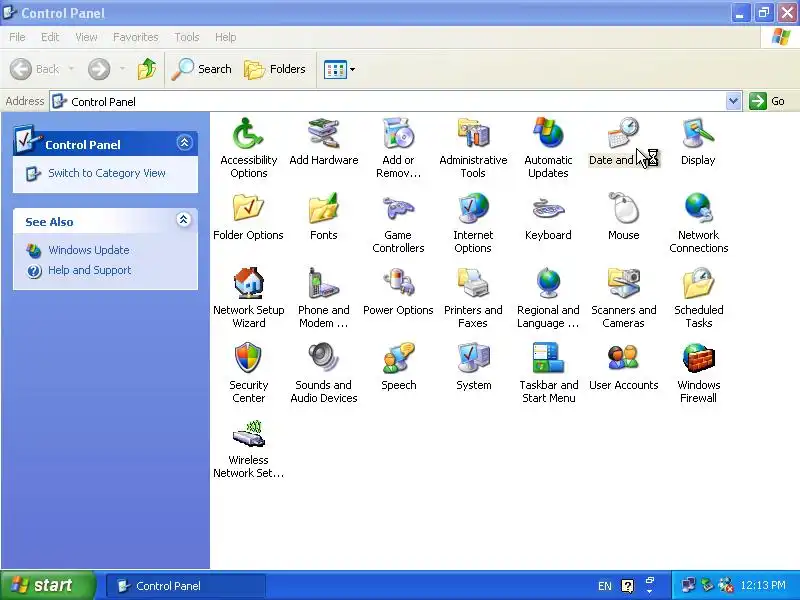
Task: Open Help and Support link
Action: coord(90,270)
